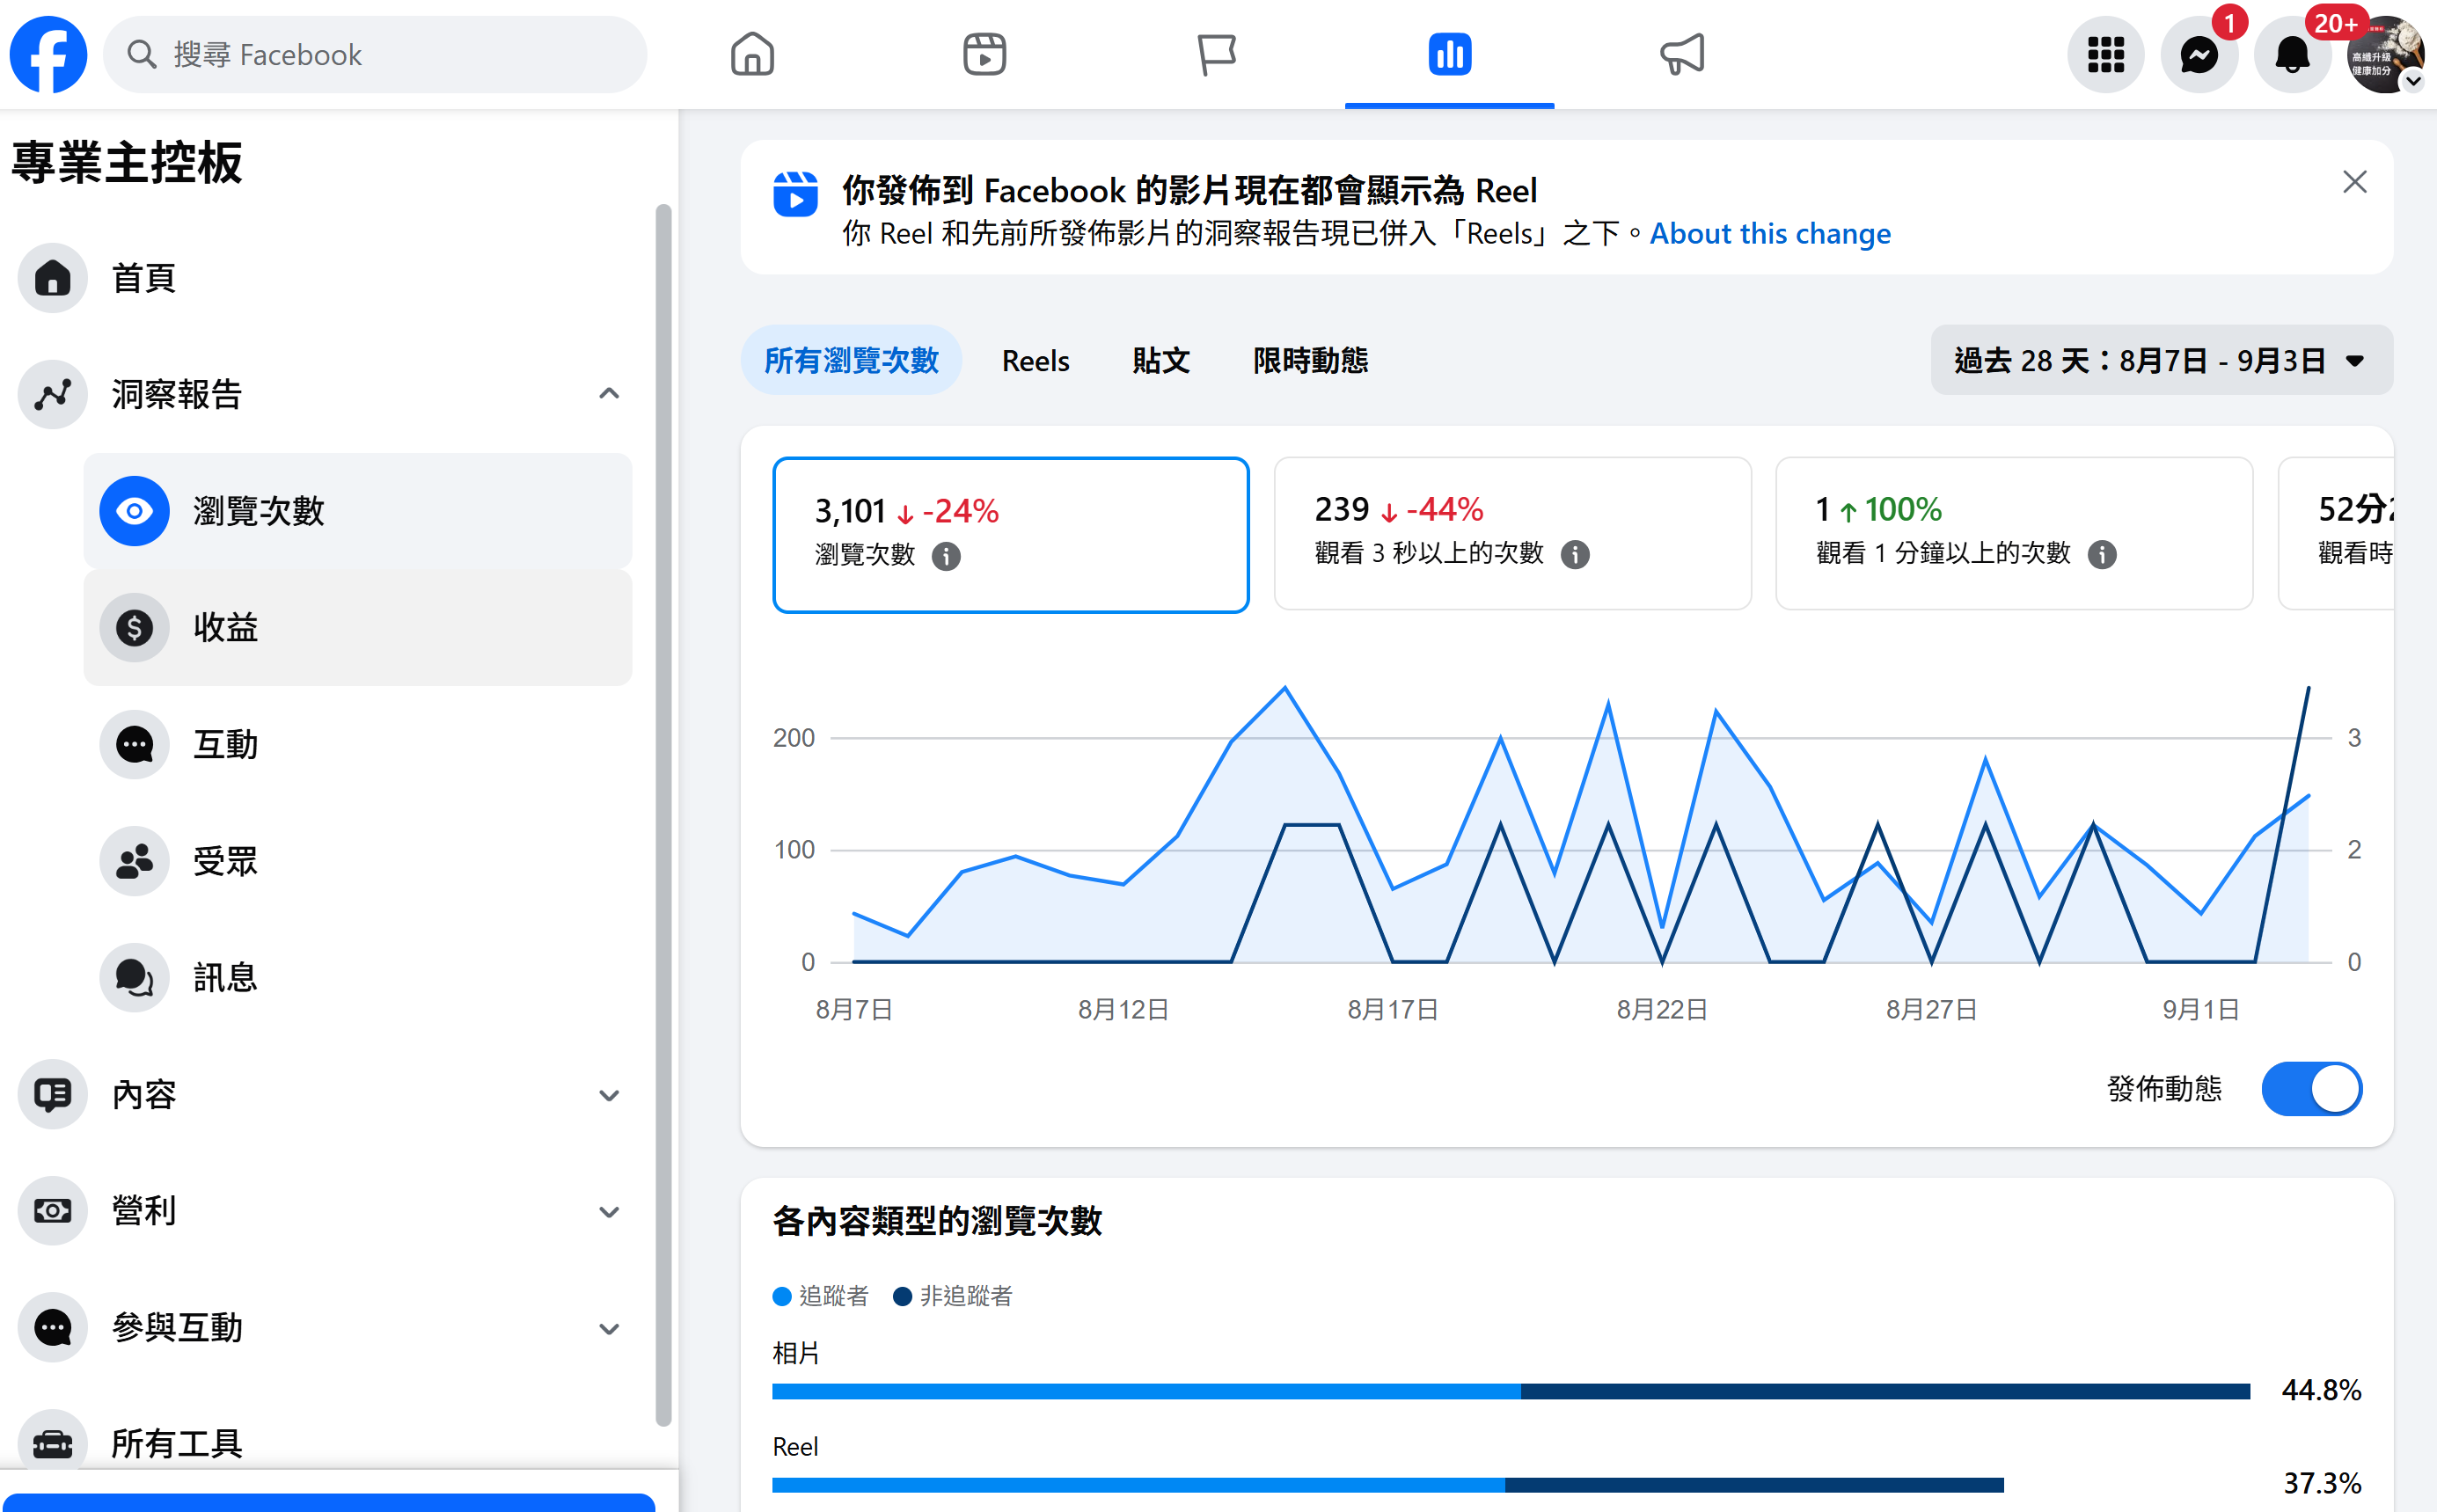This screenshot has width=2437, height=1512.
Task: Select the 239 觀看 3 秒以上的次數 card
Action: (x=1512, y=533)
